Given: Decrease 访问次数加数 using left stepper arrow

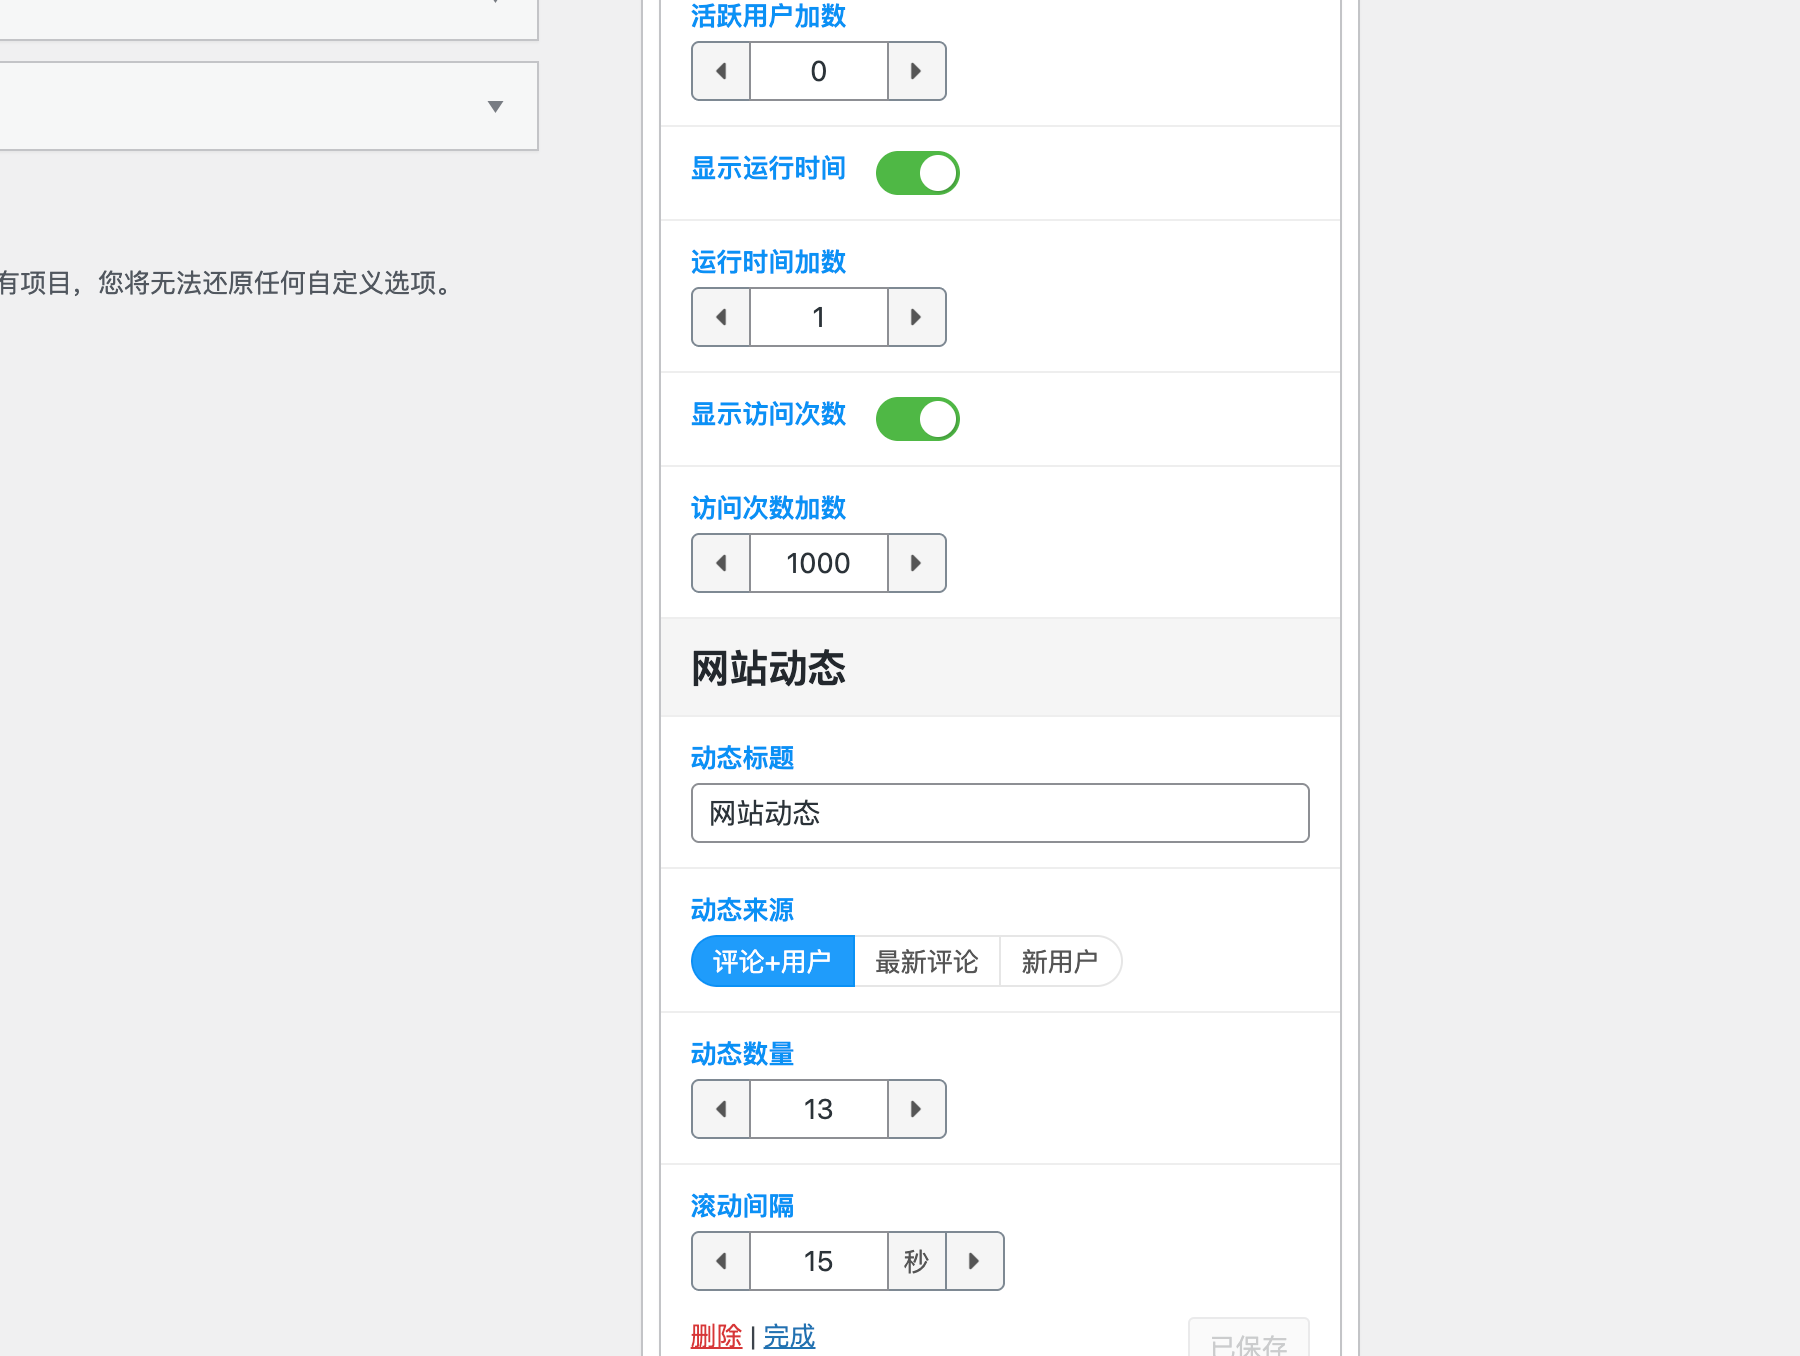Looking at the screenshot, I should (x=721, y=563).
